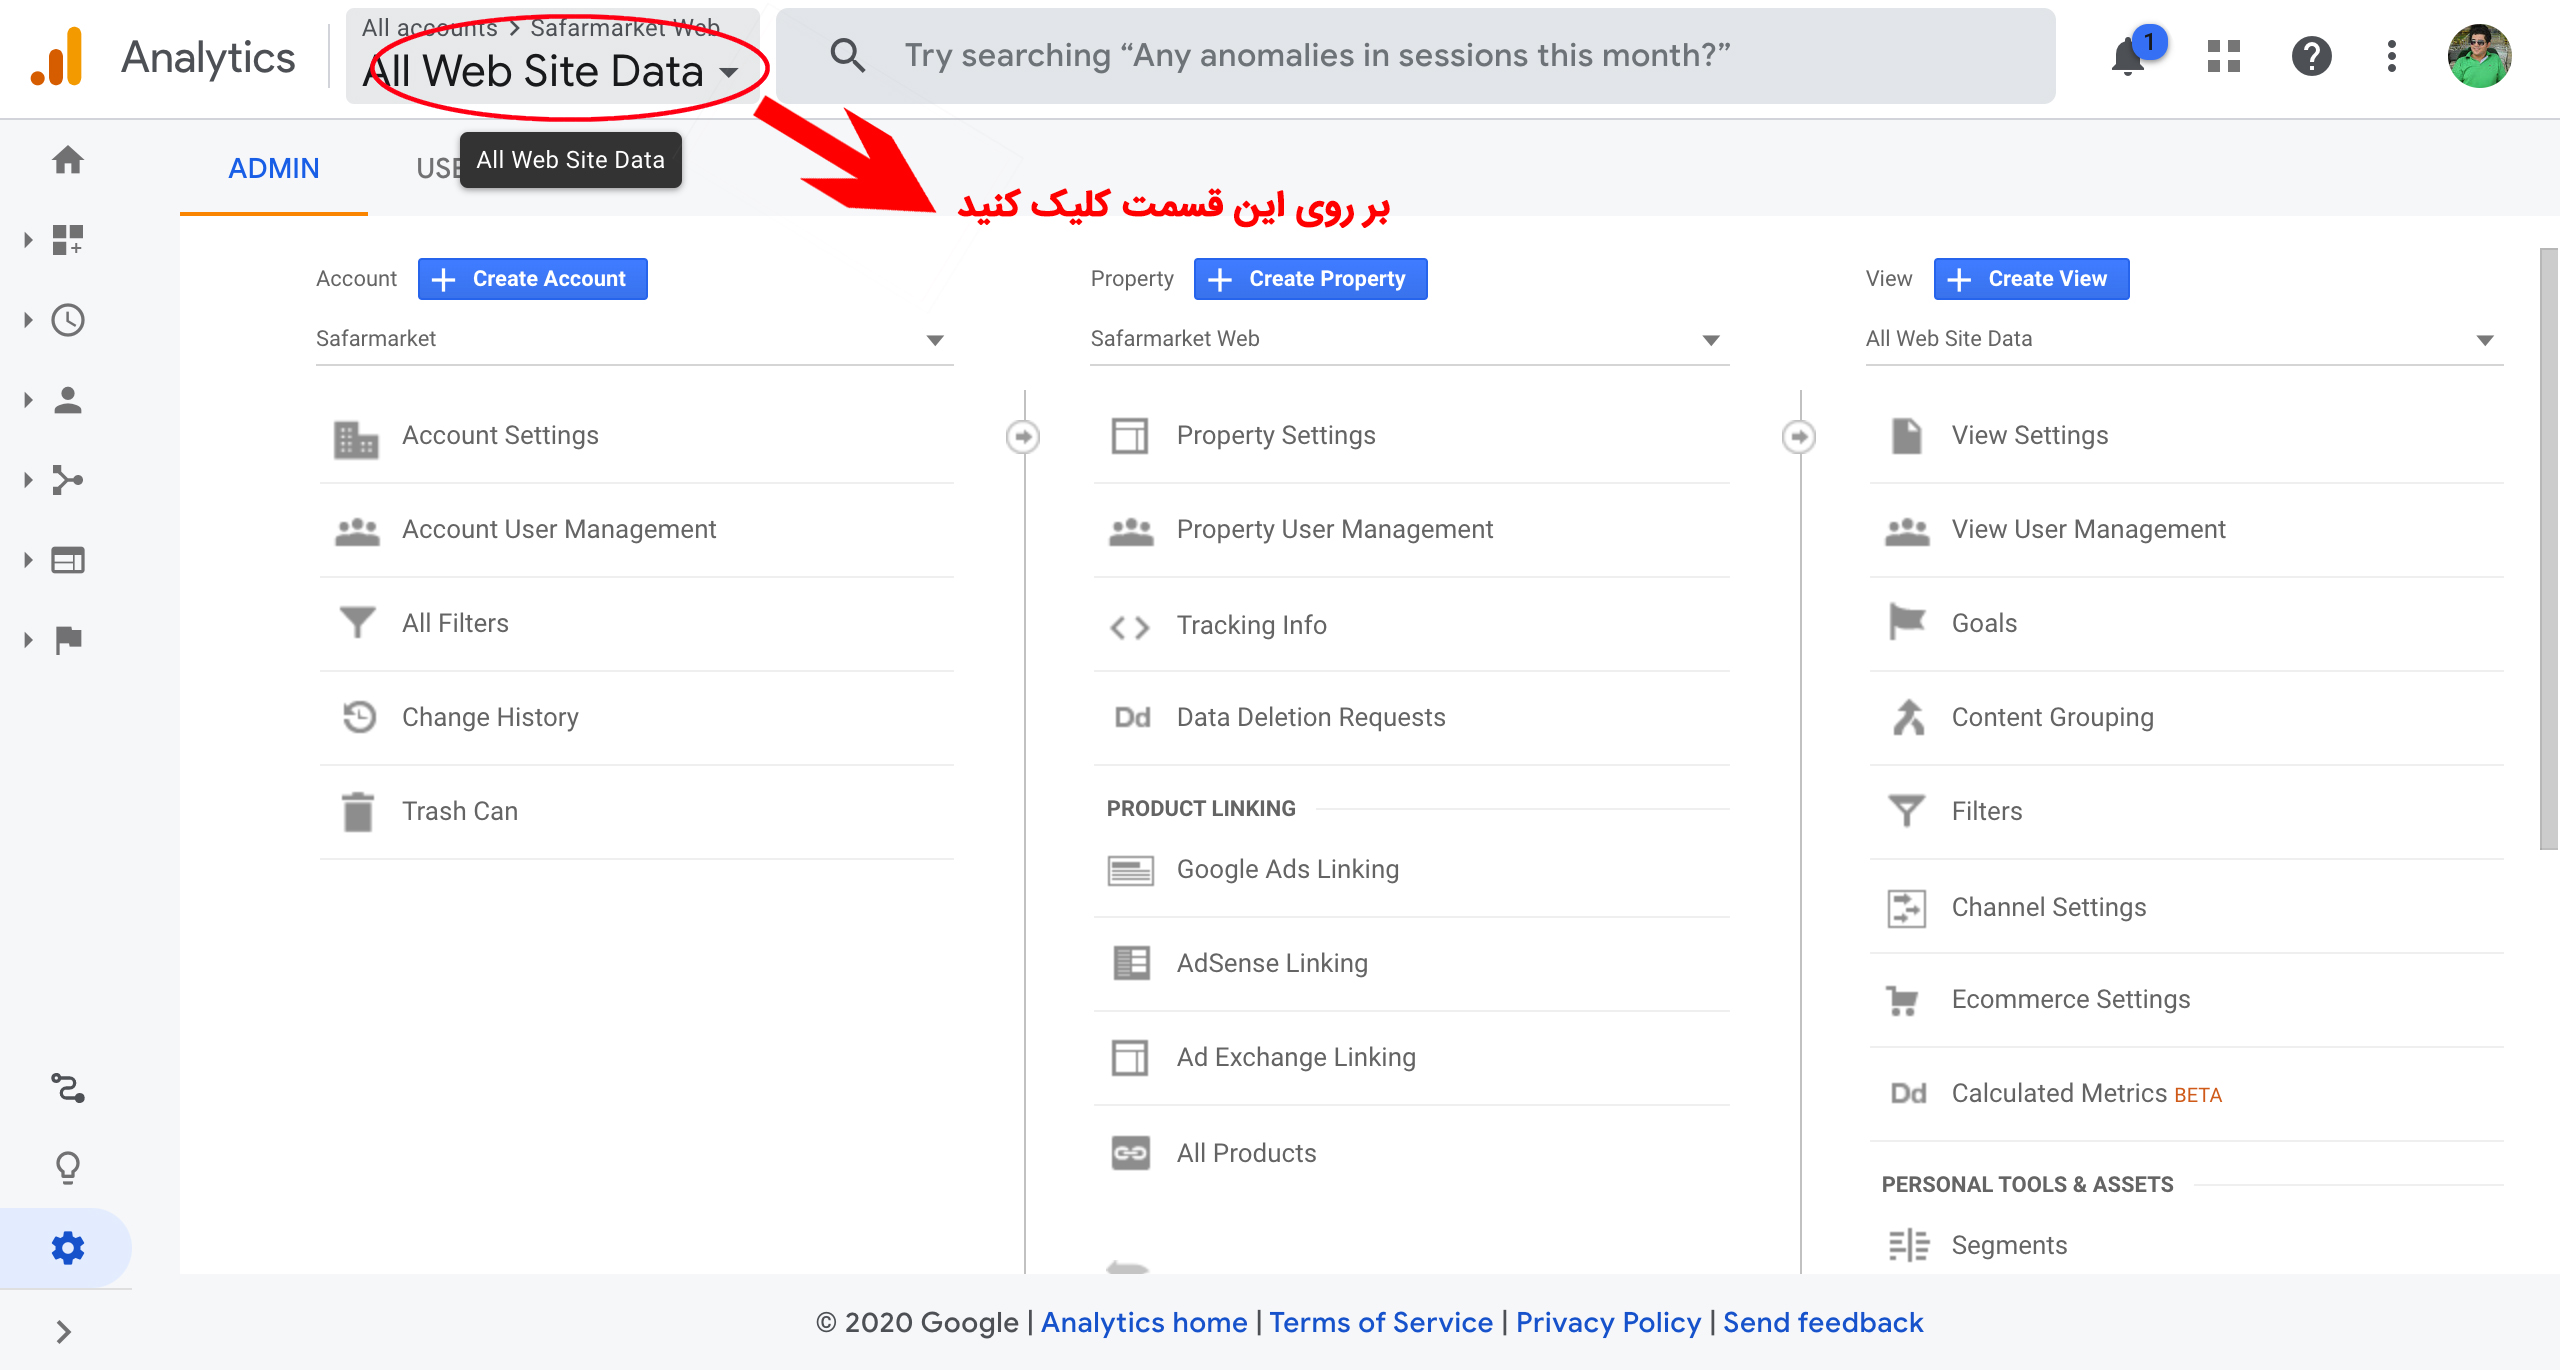Click Create View button

[2031, 279]
